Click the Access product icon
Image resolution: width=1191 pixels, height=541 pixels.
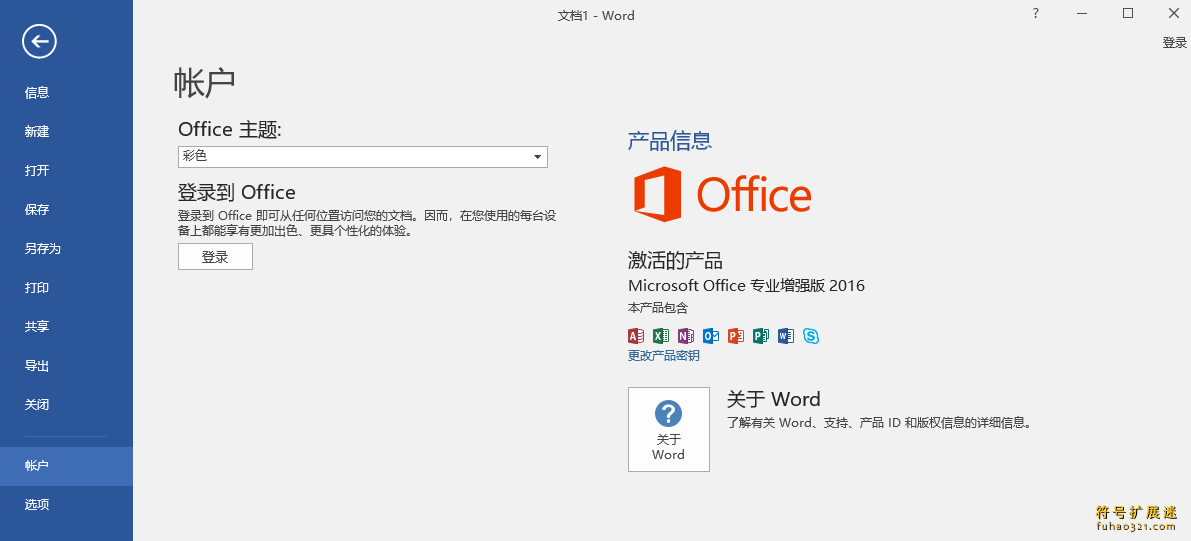coord(636,336)
